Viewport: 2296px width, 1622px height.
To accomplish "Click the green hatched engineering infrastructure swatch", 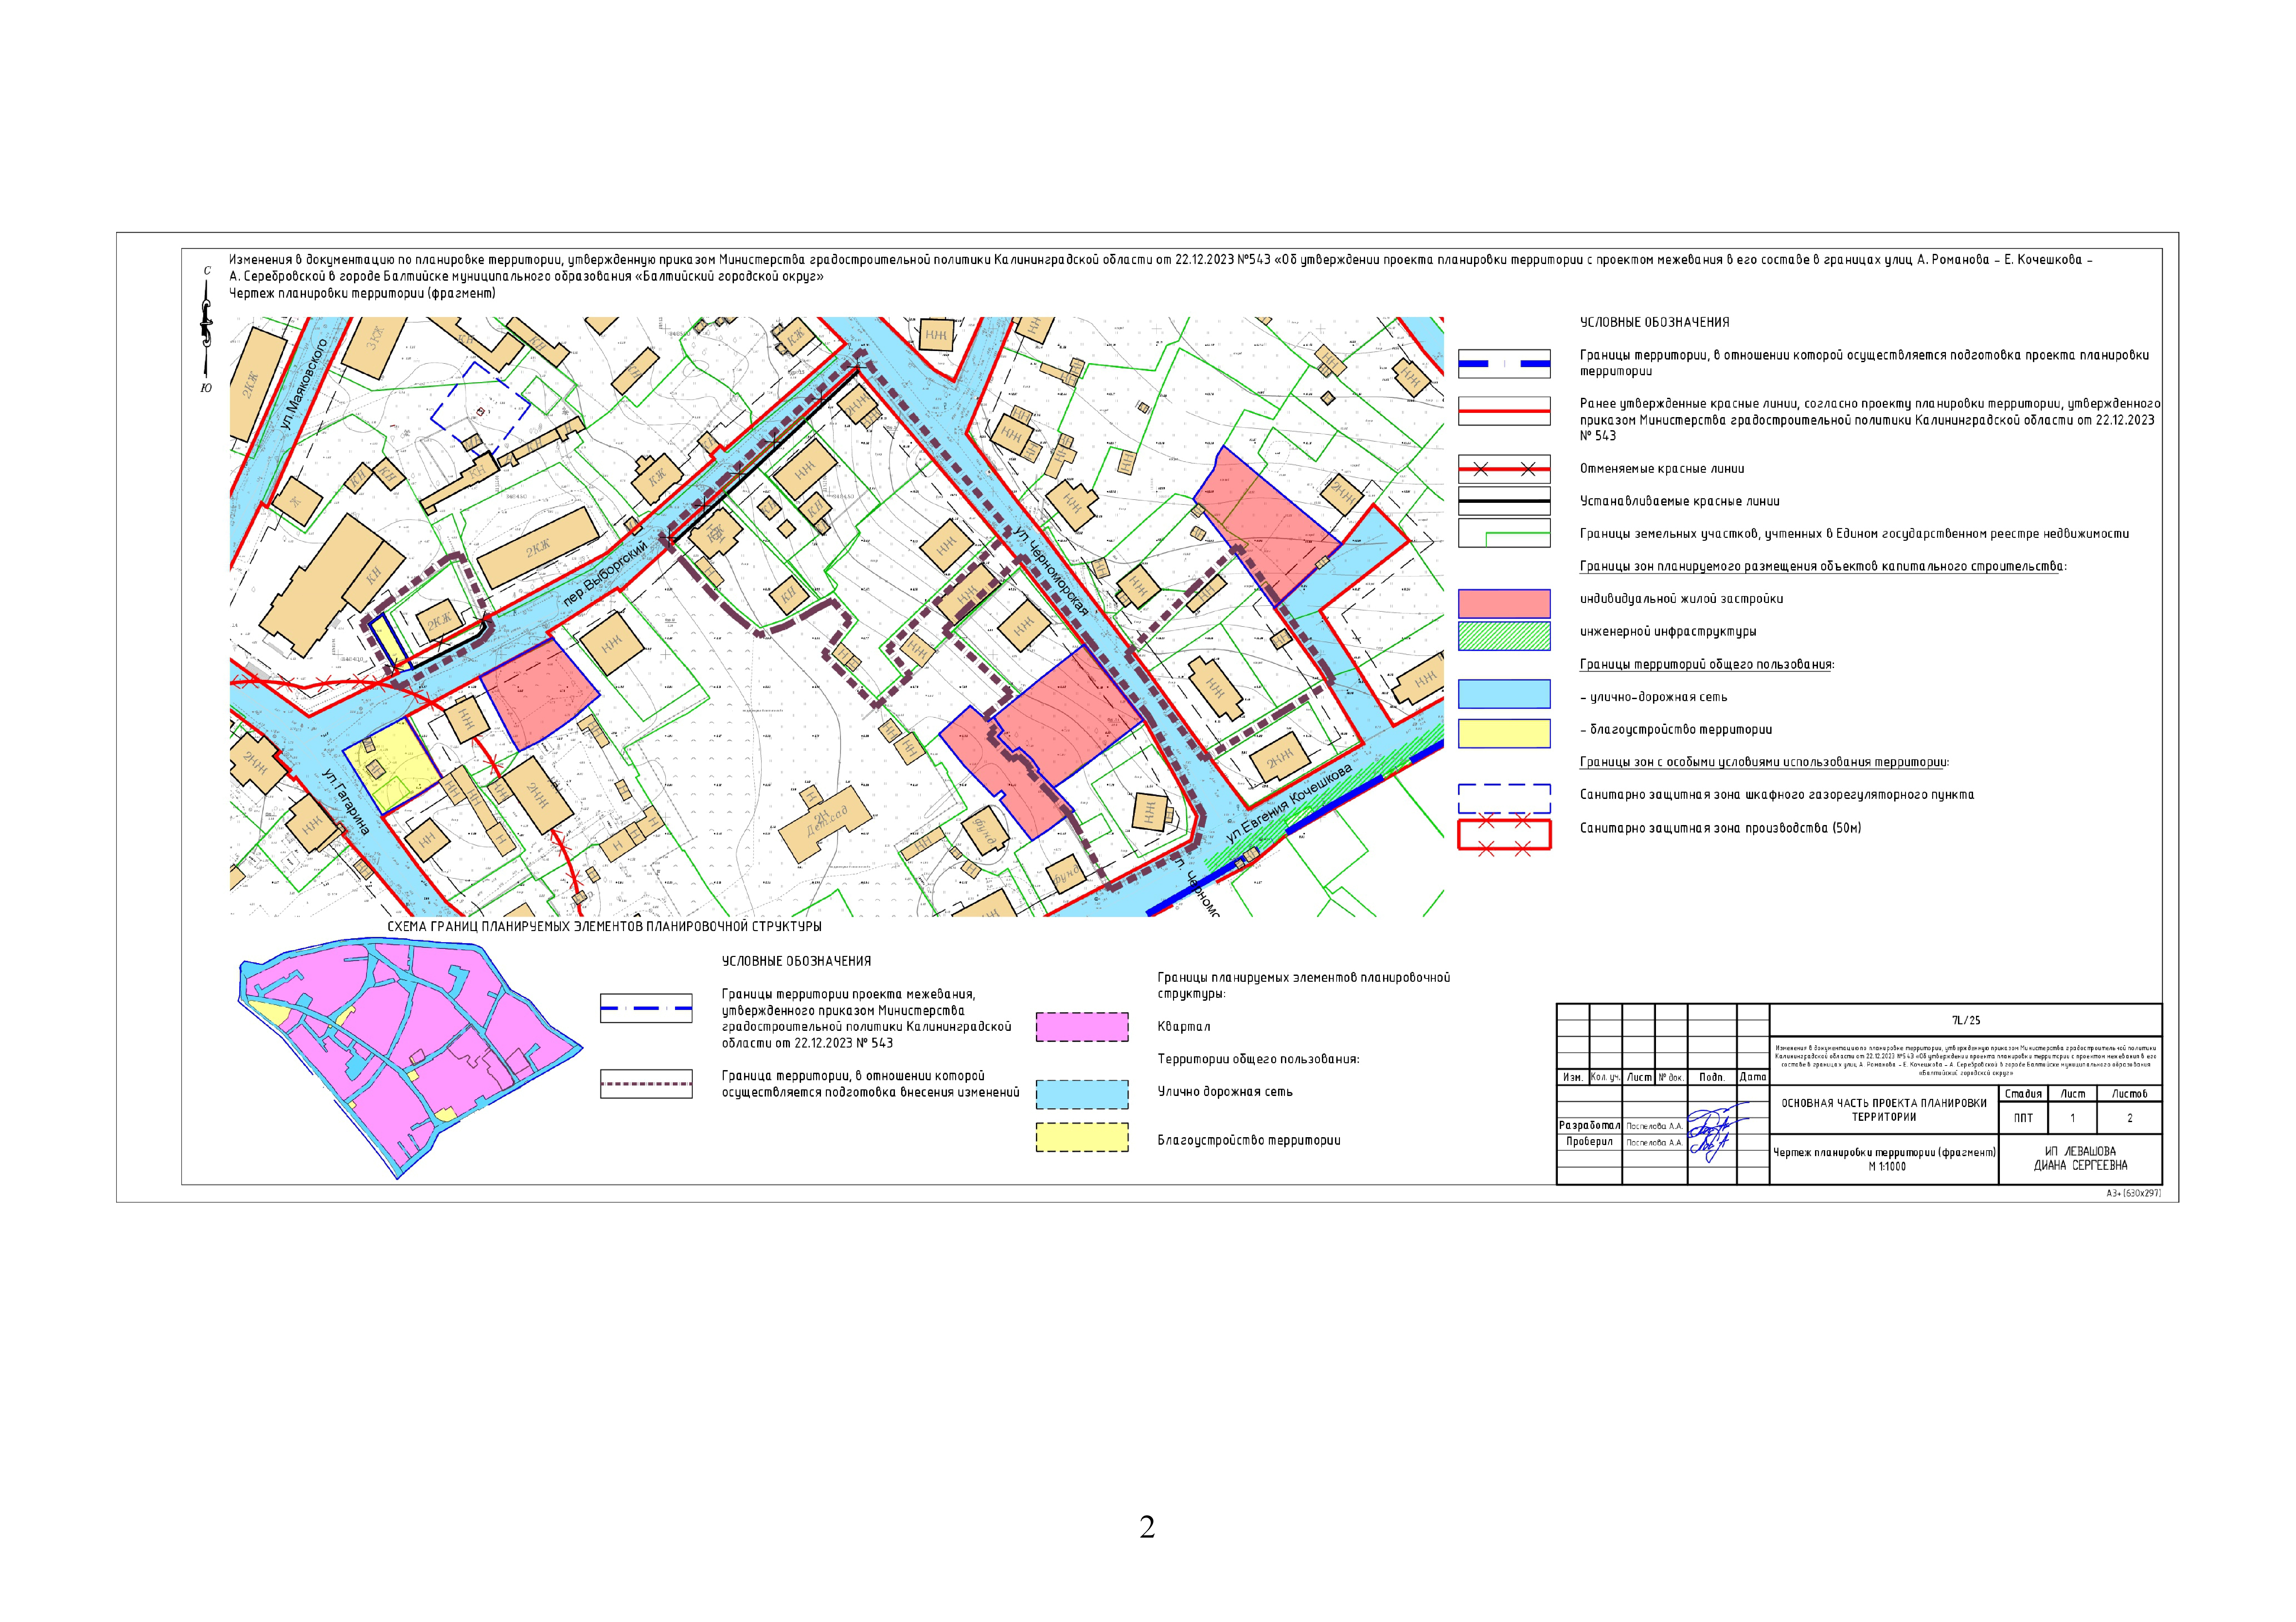I will point(1504,636).
